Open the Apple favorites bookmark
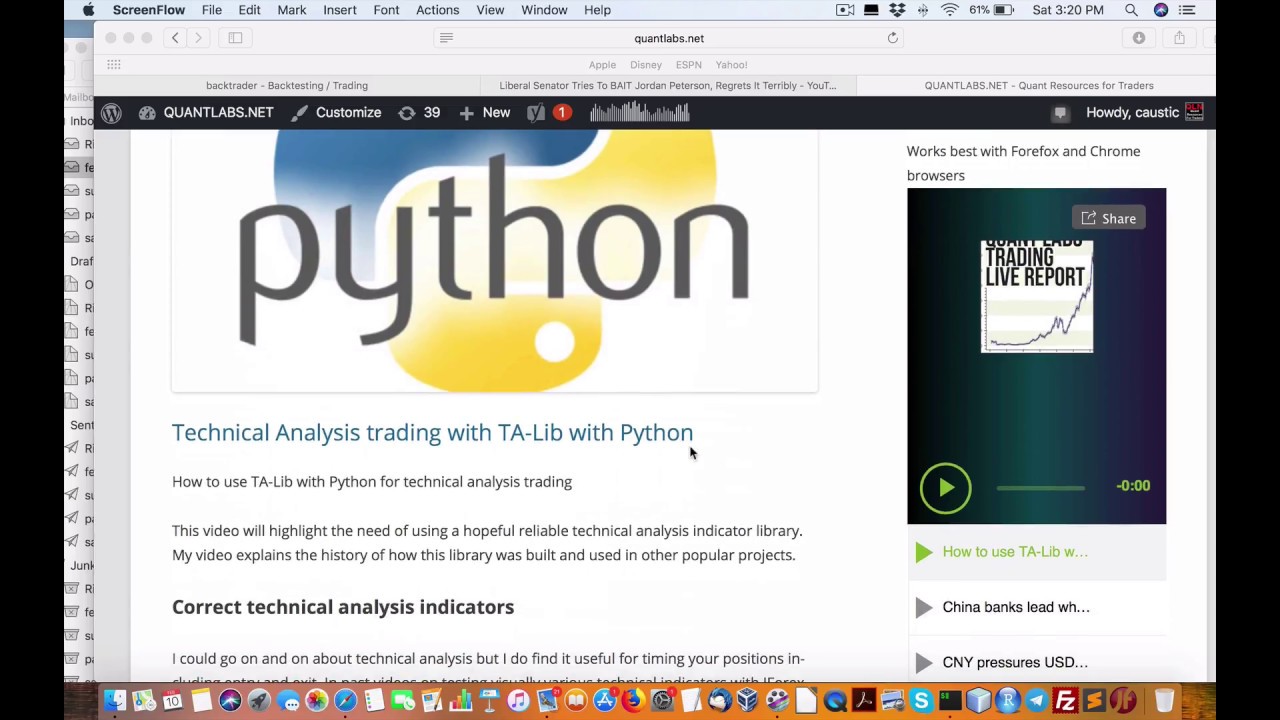This screenshot has width=1280, height=720. click(602, 65)
